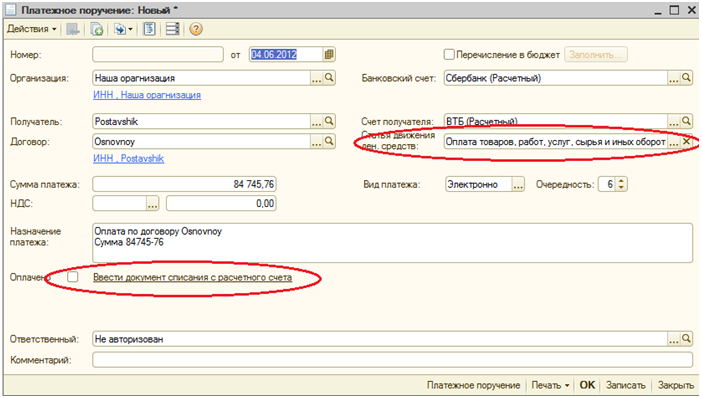Click the Закрыть button

675,385
